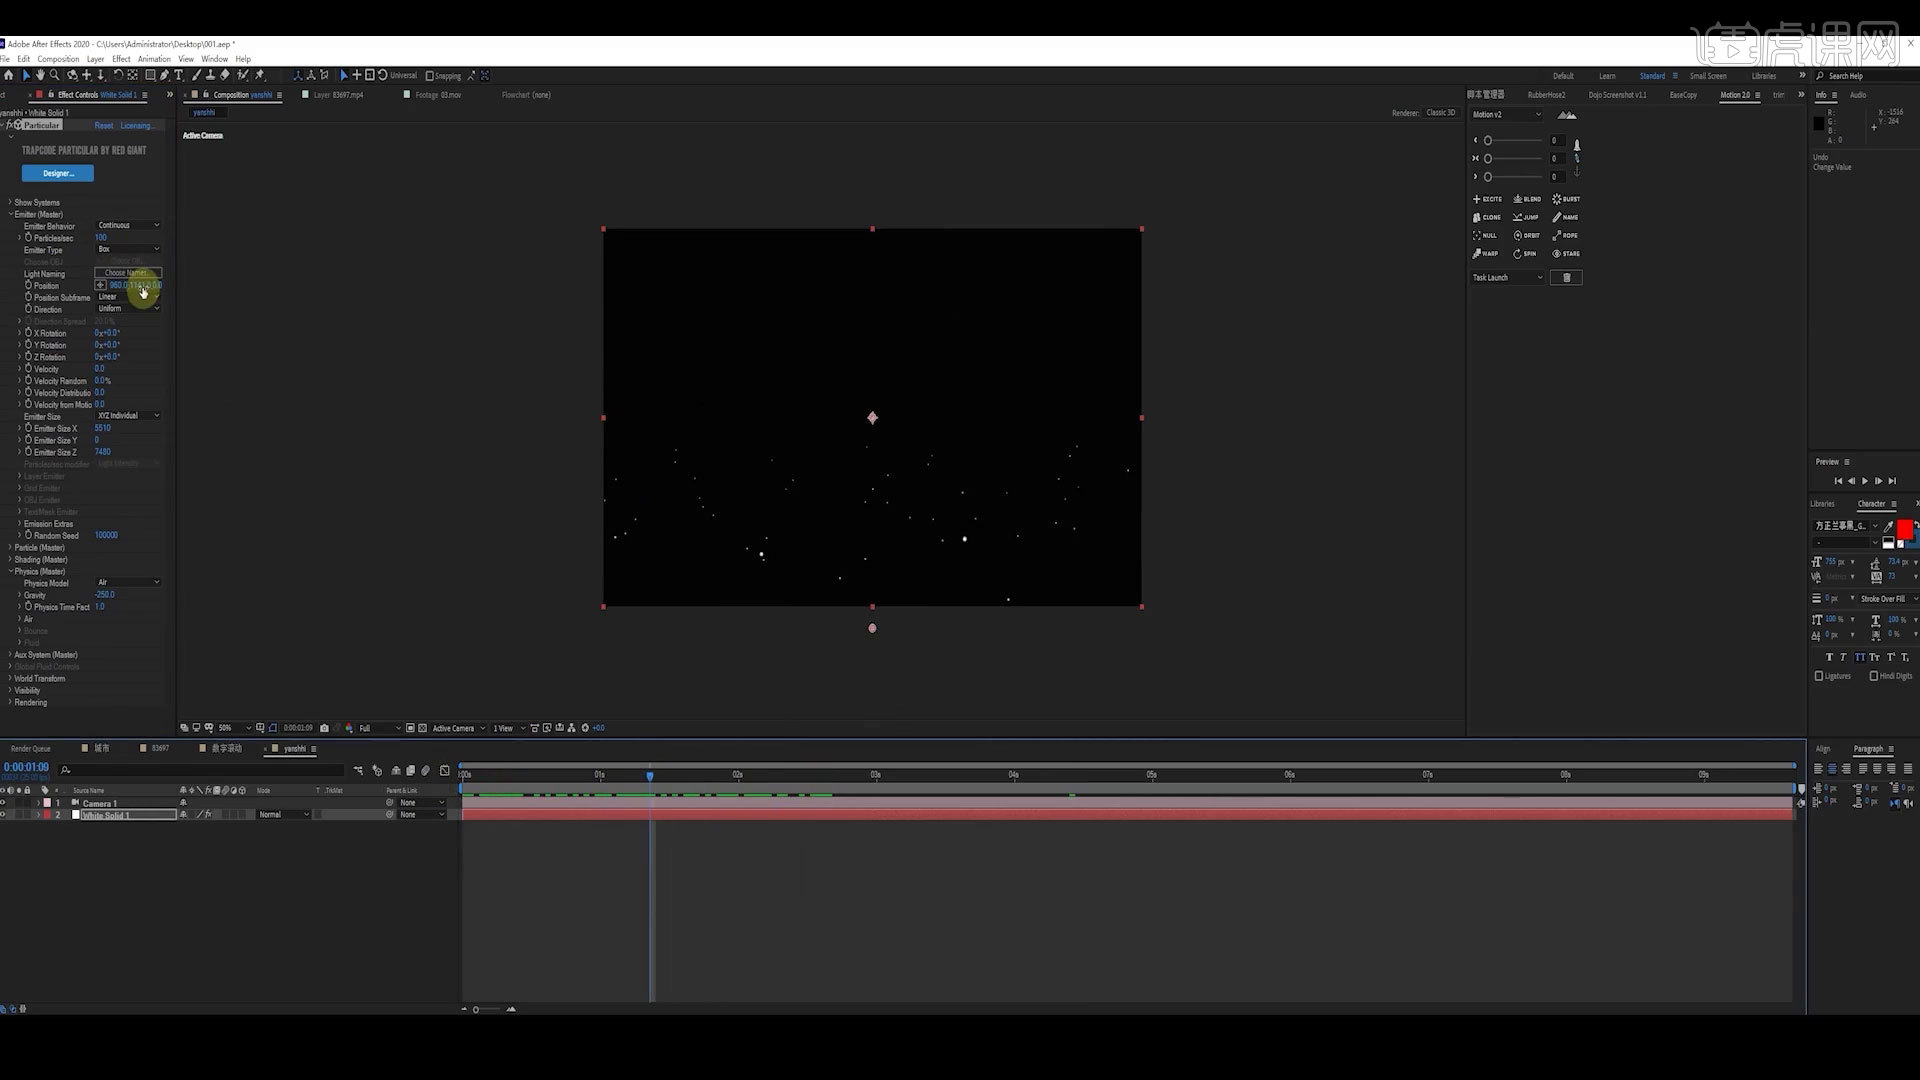Toggle the Snapping checkbox

click(430, 76)
